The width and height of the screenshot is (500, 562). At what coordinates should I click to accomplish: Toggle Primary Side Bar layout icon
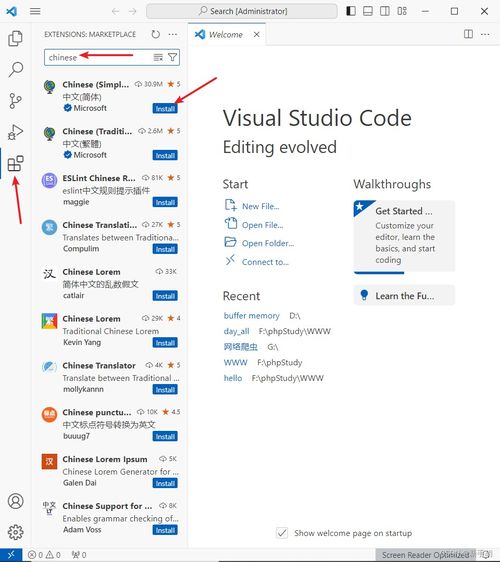click(x=351, y=11)
